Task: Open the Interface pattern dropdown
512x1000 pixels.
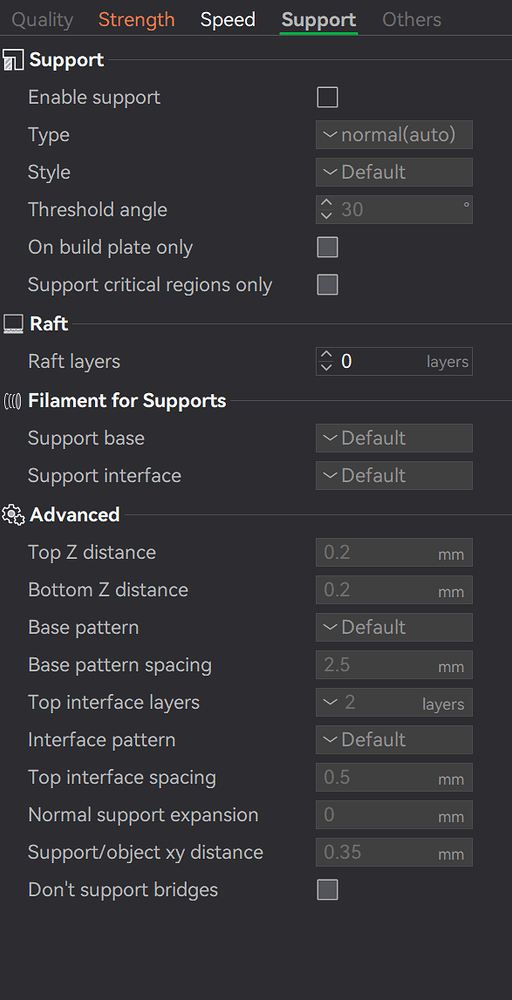Action: [394, 740]
